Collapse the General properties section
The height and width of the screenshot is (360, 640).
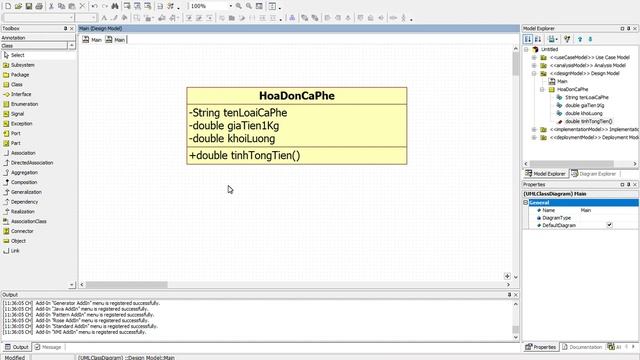coord(526,202)
